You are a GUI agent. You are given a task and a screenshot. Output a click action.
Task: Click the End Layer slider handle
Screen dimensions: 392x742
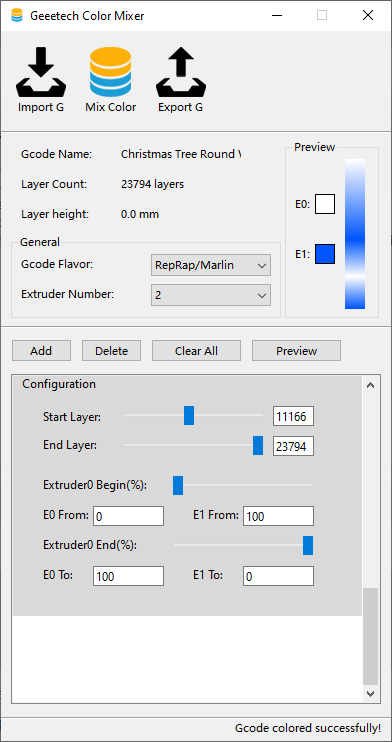tap(258, 446)
